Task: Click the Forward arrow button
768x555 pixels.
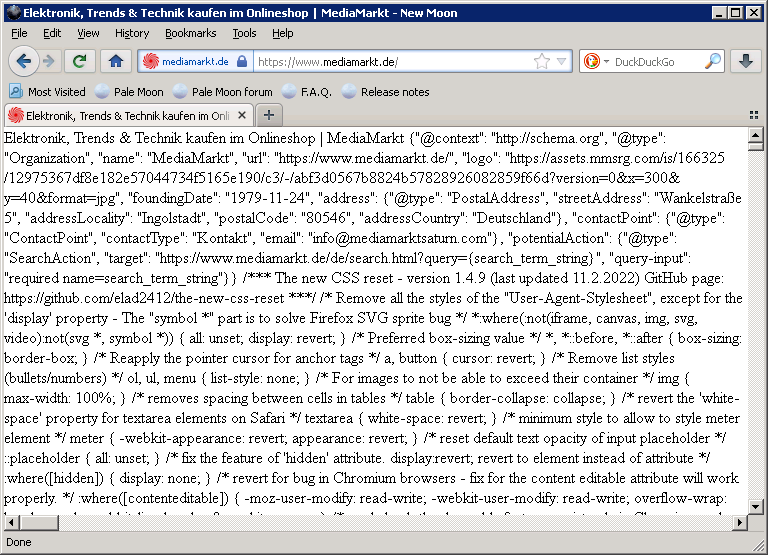Action: (48, 61)
